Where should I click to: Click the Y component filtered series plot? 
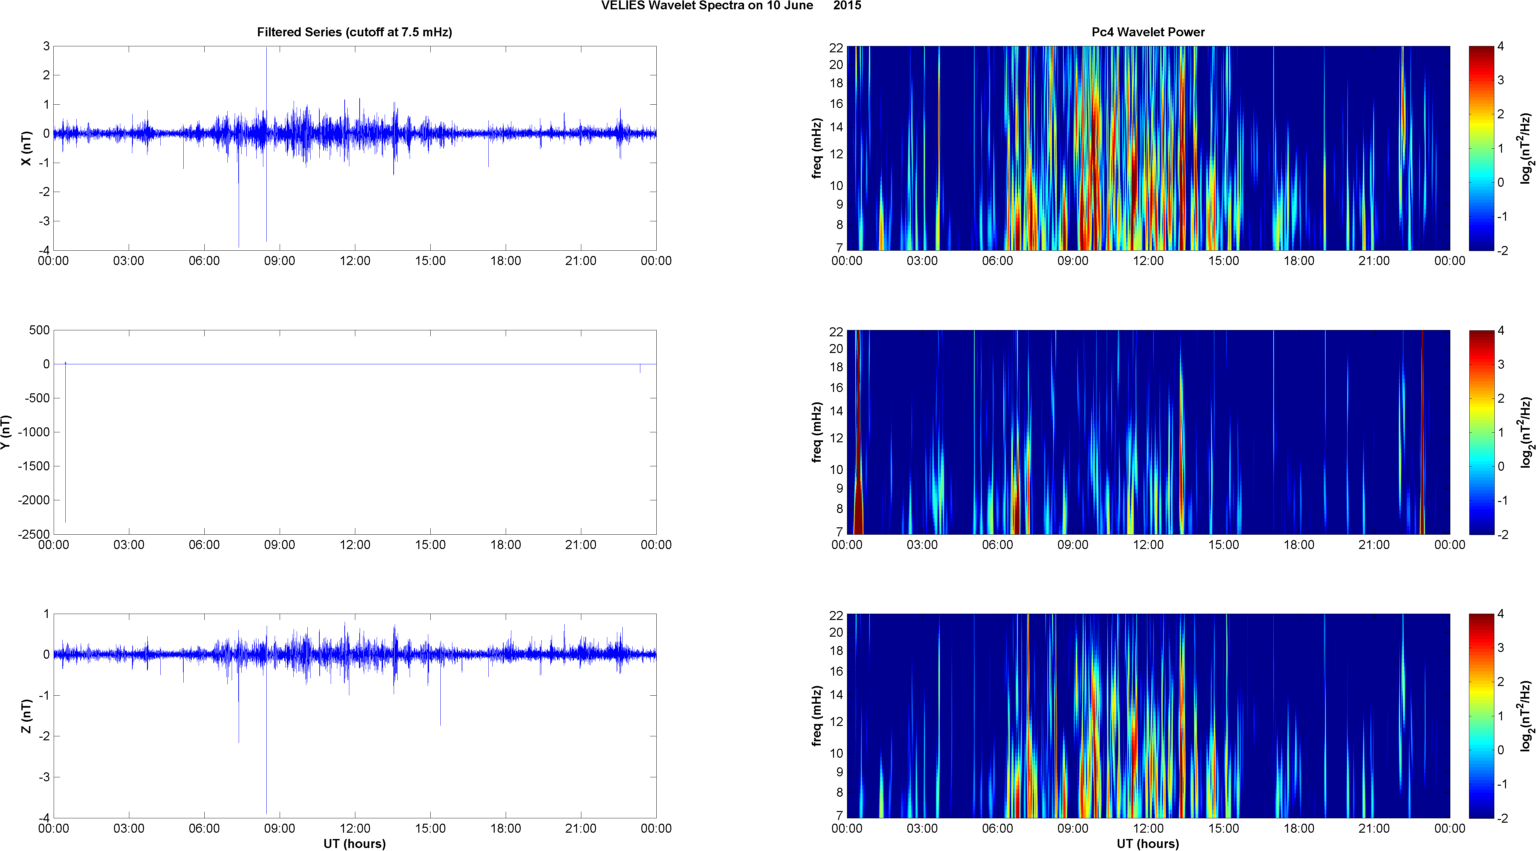click(x=355, y=432)
